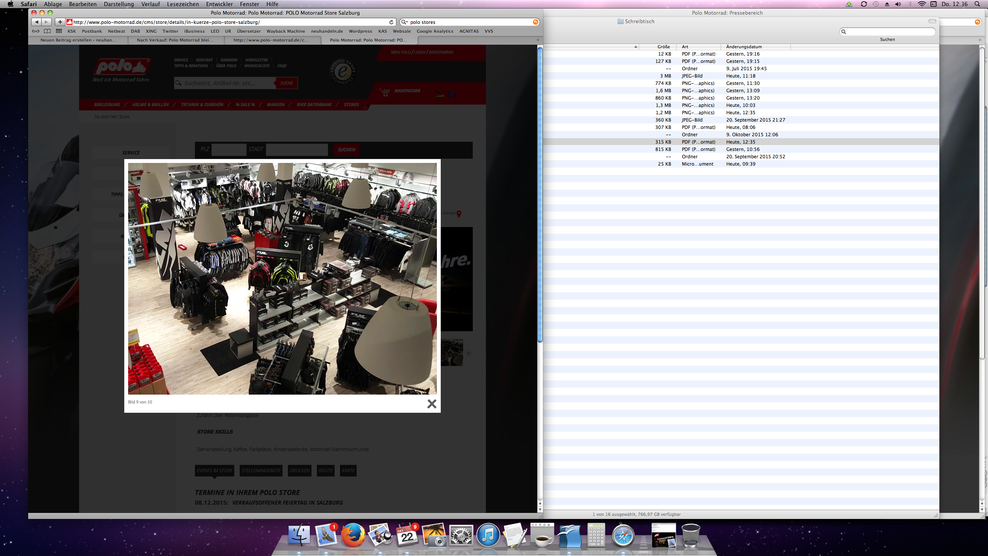Switch to 'Neuen Beitrag erstellen' tab
The width and height of the screenshot is (988, 556).
78,40
